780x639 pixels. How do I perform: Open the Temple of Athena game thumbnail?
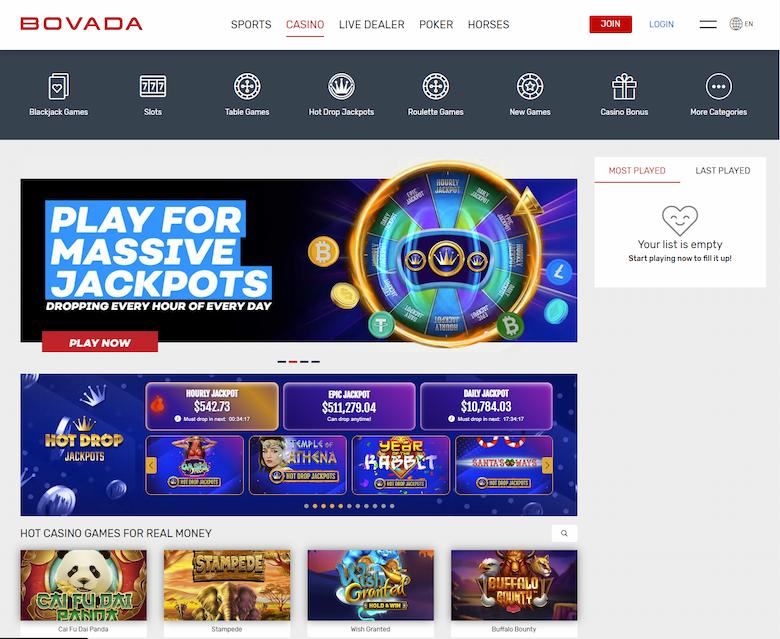[297, 465]
